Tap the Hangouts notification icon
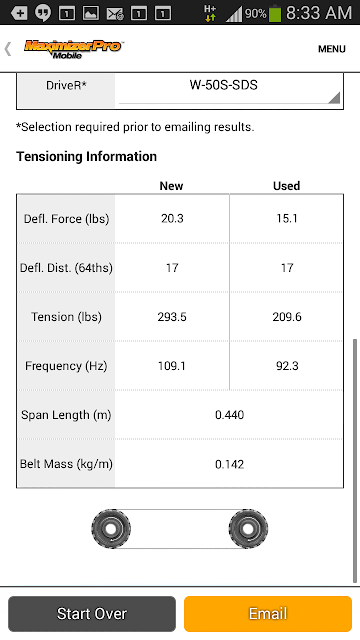Screen dimensions: 360x640 (x=43, y=13)
